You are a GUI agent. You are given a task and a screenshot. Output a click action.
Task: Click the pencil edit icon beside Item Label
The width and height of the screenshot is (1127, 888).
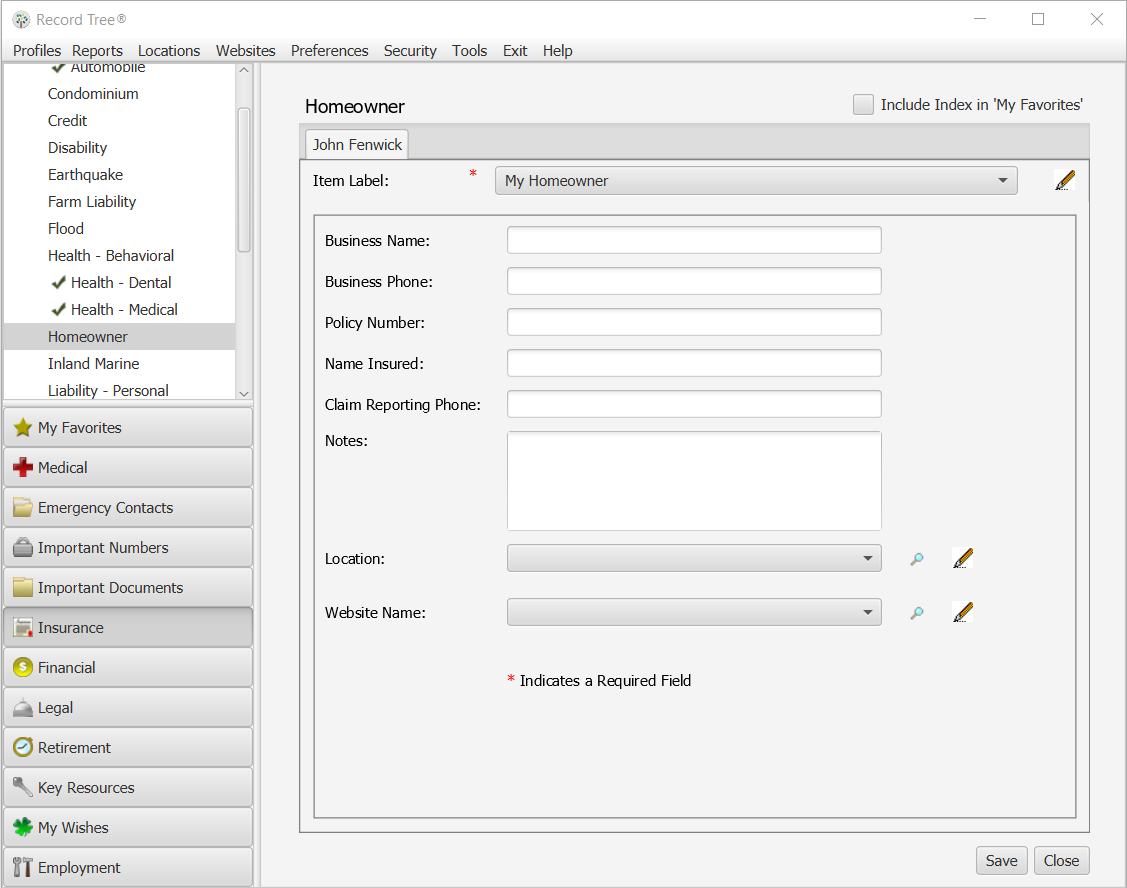(x=1064, y=180)
